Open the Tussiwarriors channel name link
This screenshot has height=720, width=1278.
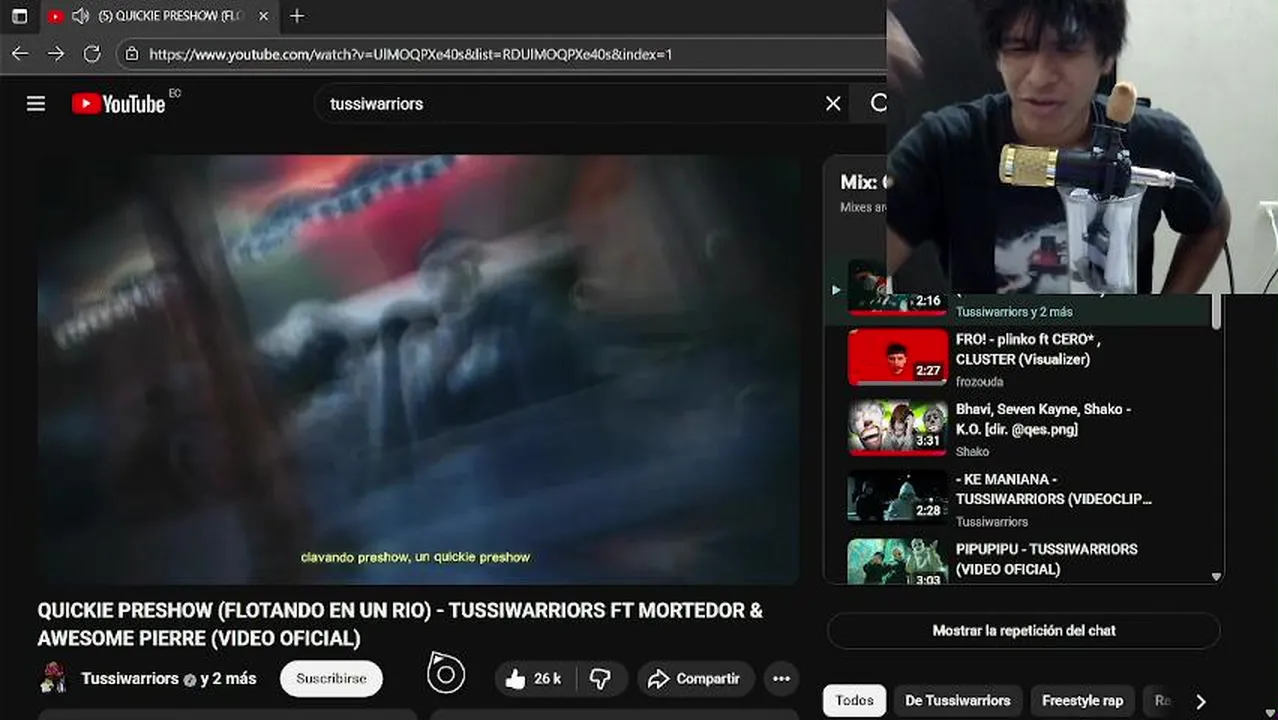point(130,678)
